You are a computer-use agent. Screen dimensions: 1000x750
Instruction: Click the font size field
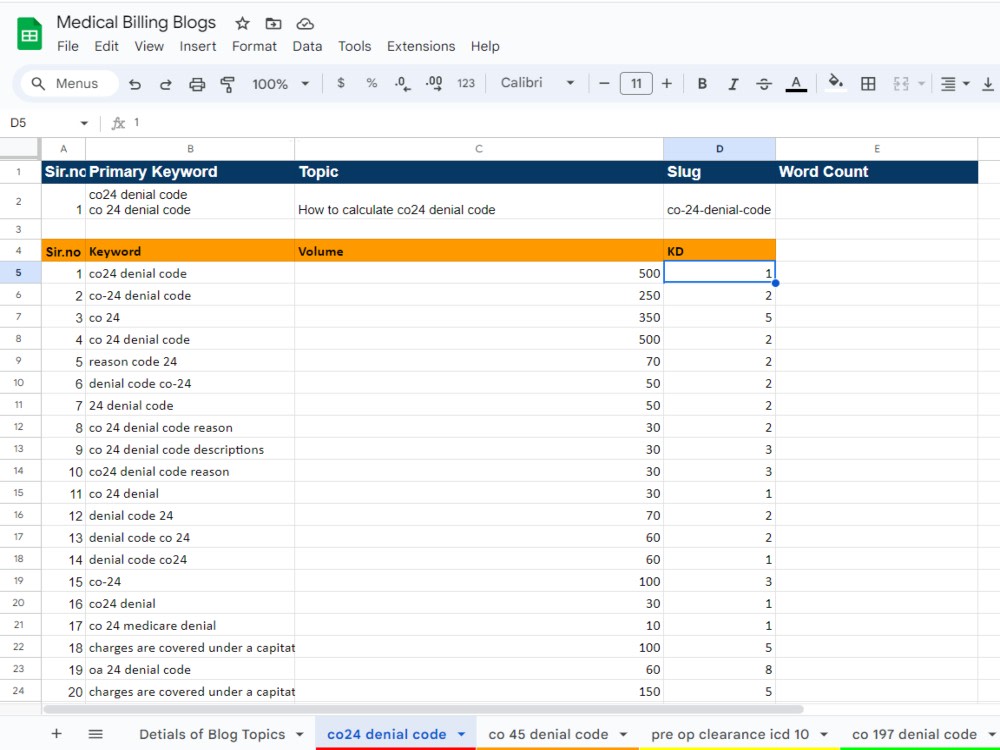pyautogui.click(x=636, y=84)
